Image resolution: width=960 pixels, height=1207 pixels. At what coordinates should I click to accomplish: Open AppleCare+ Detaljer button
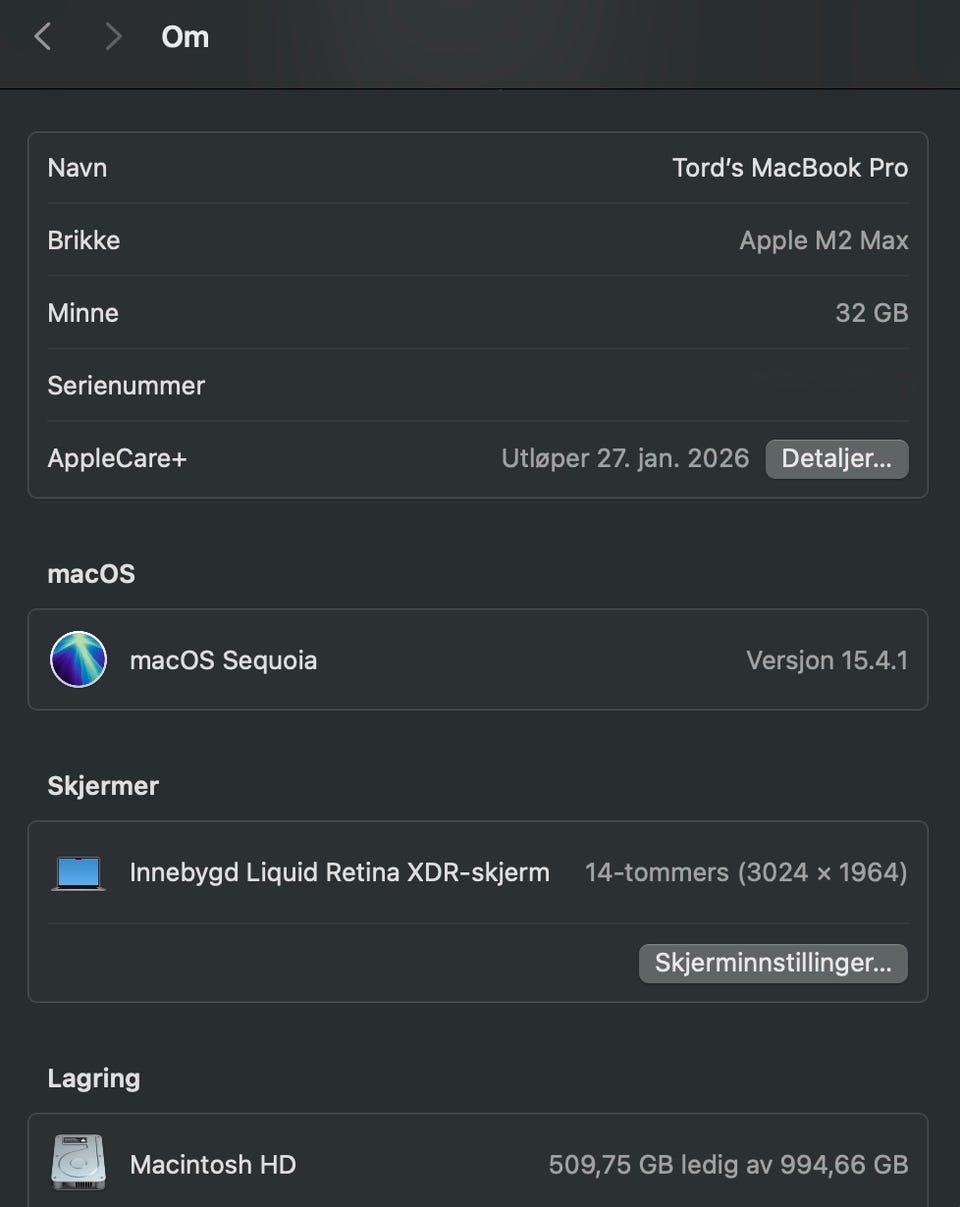(836, 459)
